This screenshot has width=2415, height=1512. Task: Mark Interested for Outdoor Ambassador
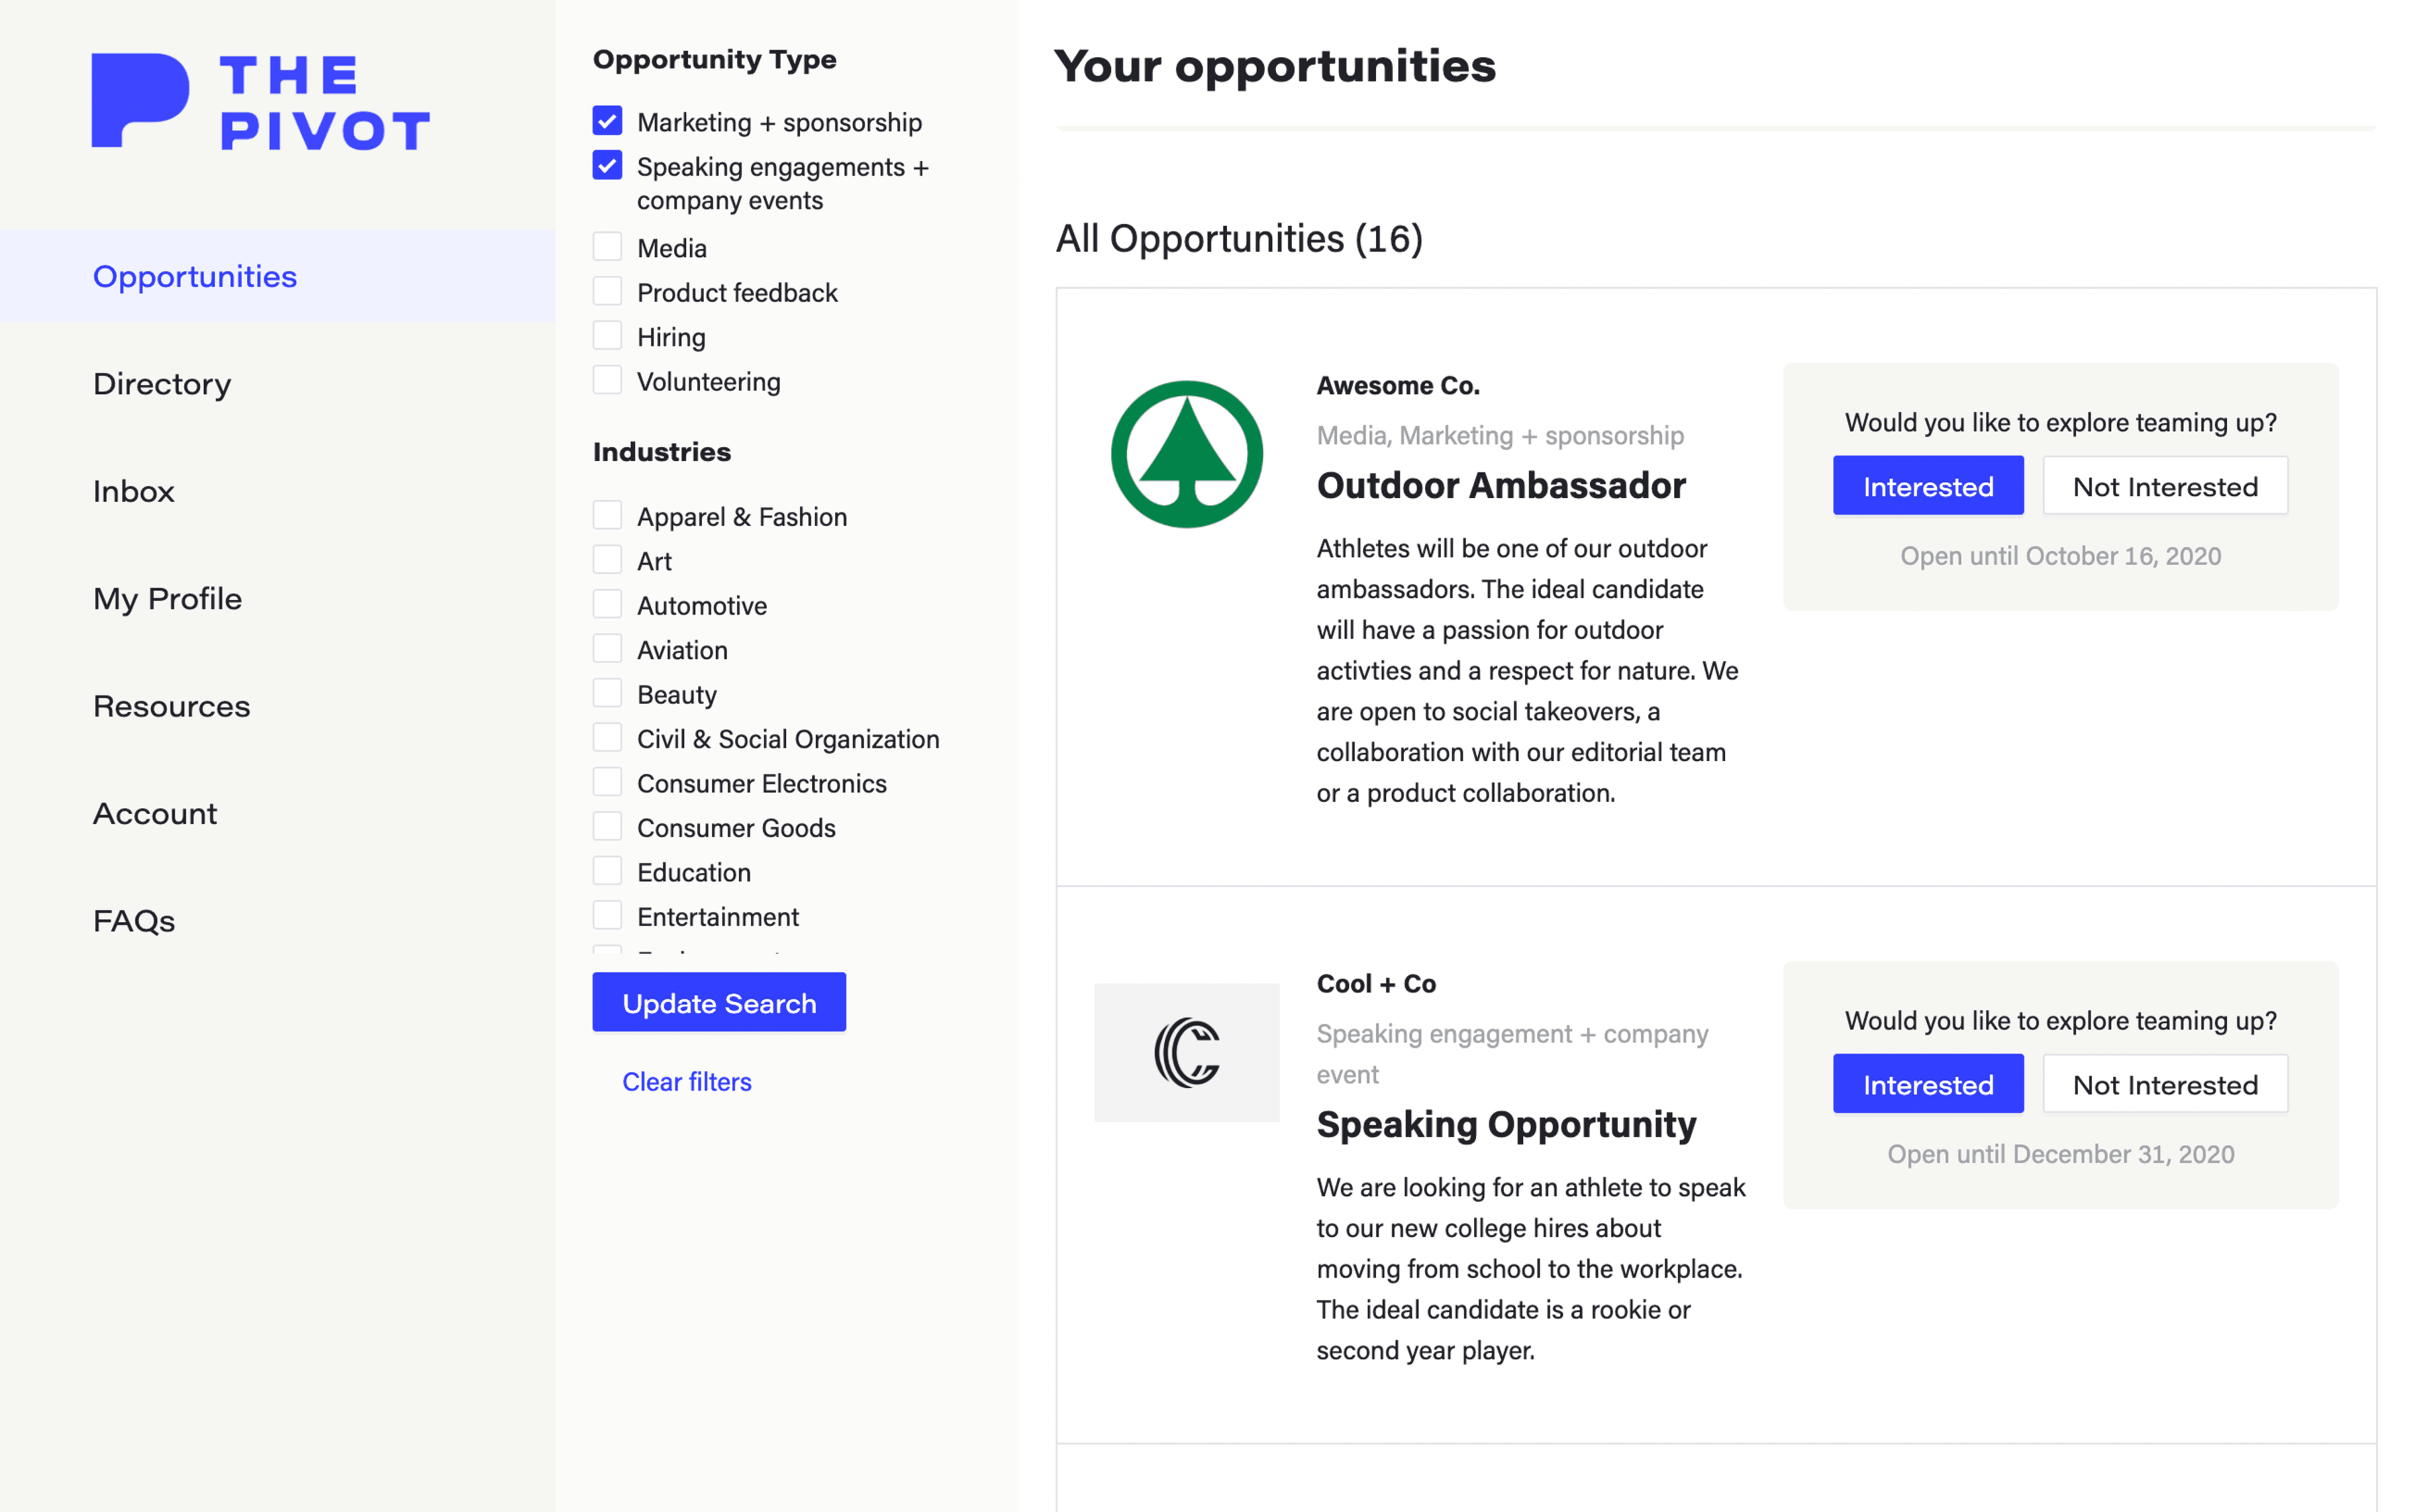[x=1927, y=486]
